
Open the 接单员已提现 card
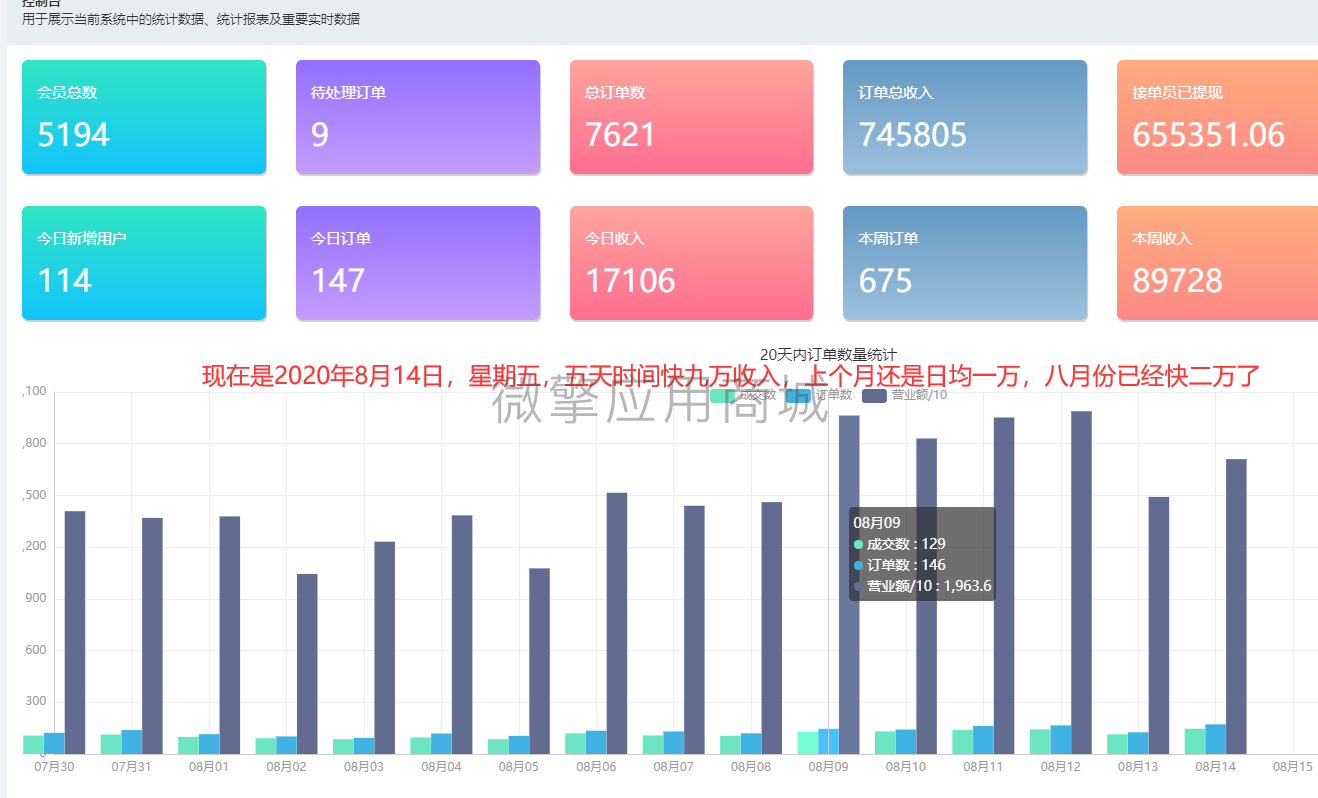(1217, 117)
